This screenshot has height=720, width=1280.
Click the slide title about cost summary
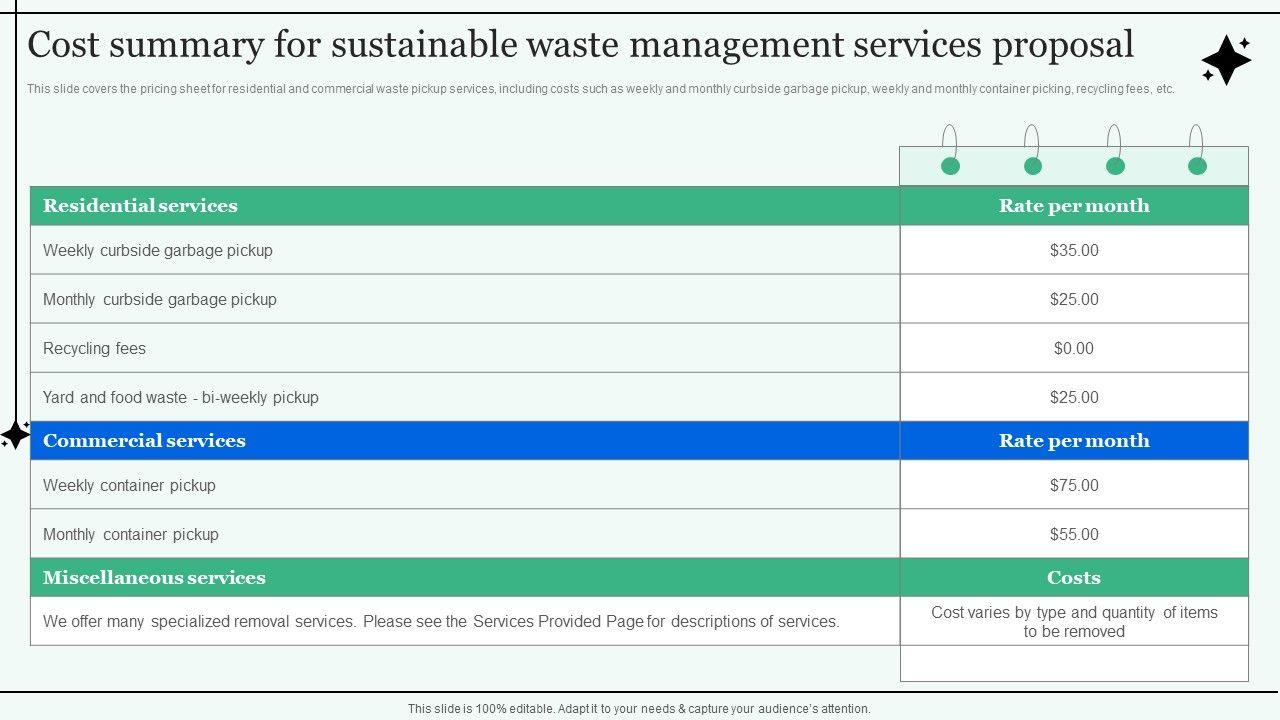(x=580, y=45)
